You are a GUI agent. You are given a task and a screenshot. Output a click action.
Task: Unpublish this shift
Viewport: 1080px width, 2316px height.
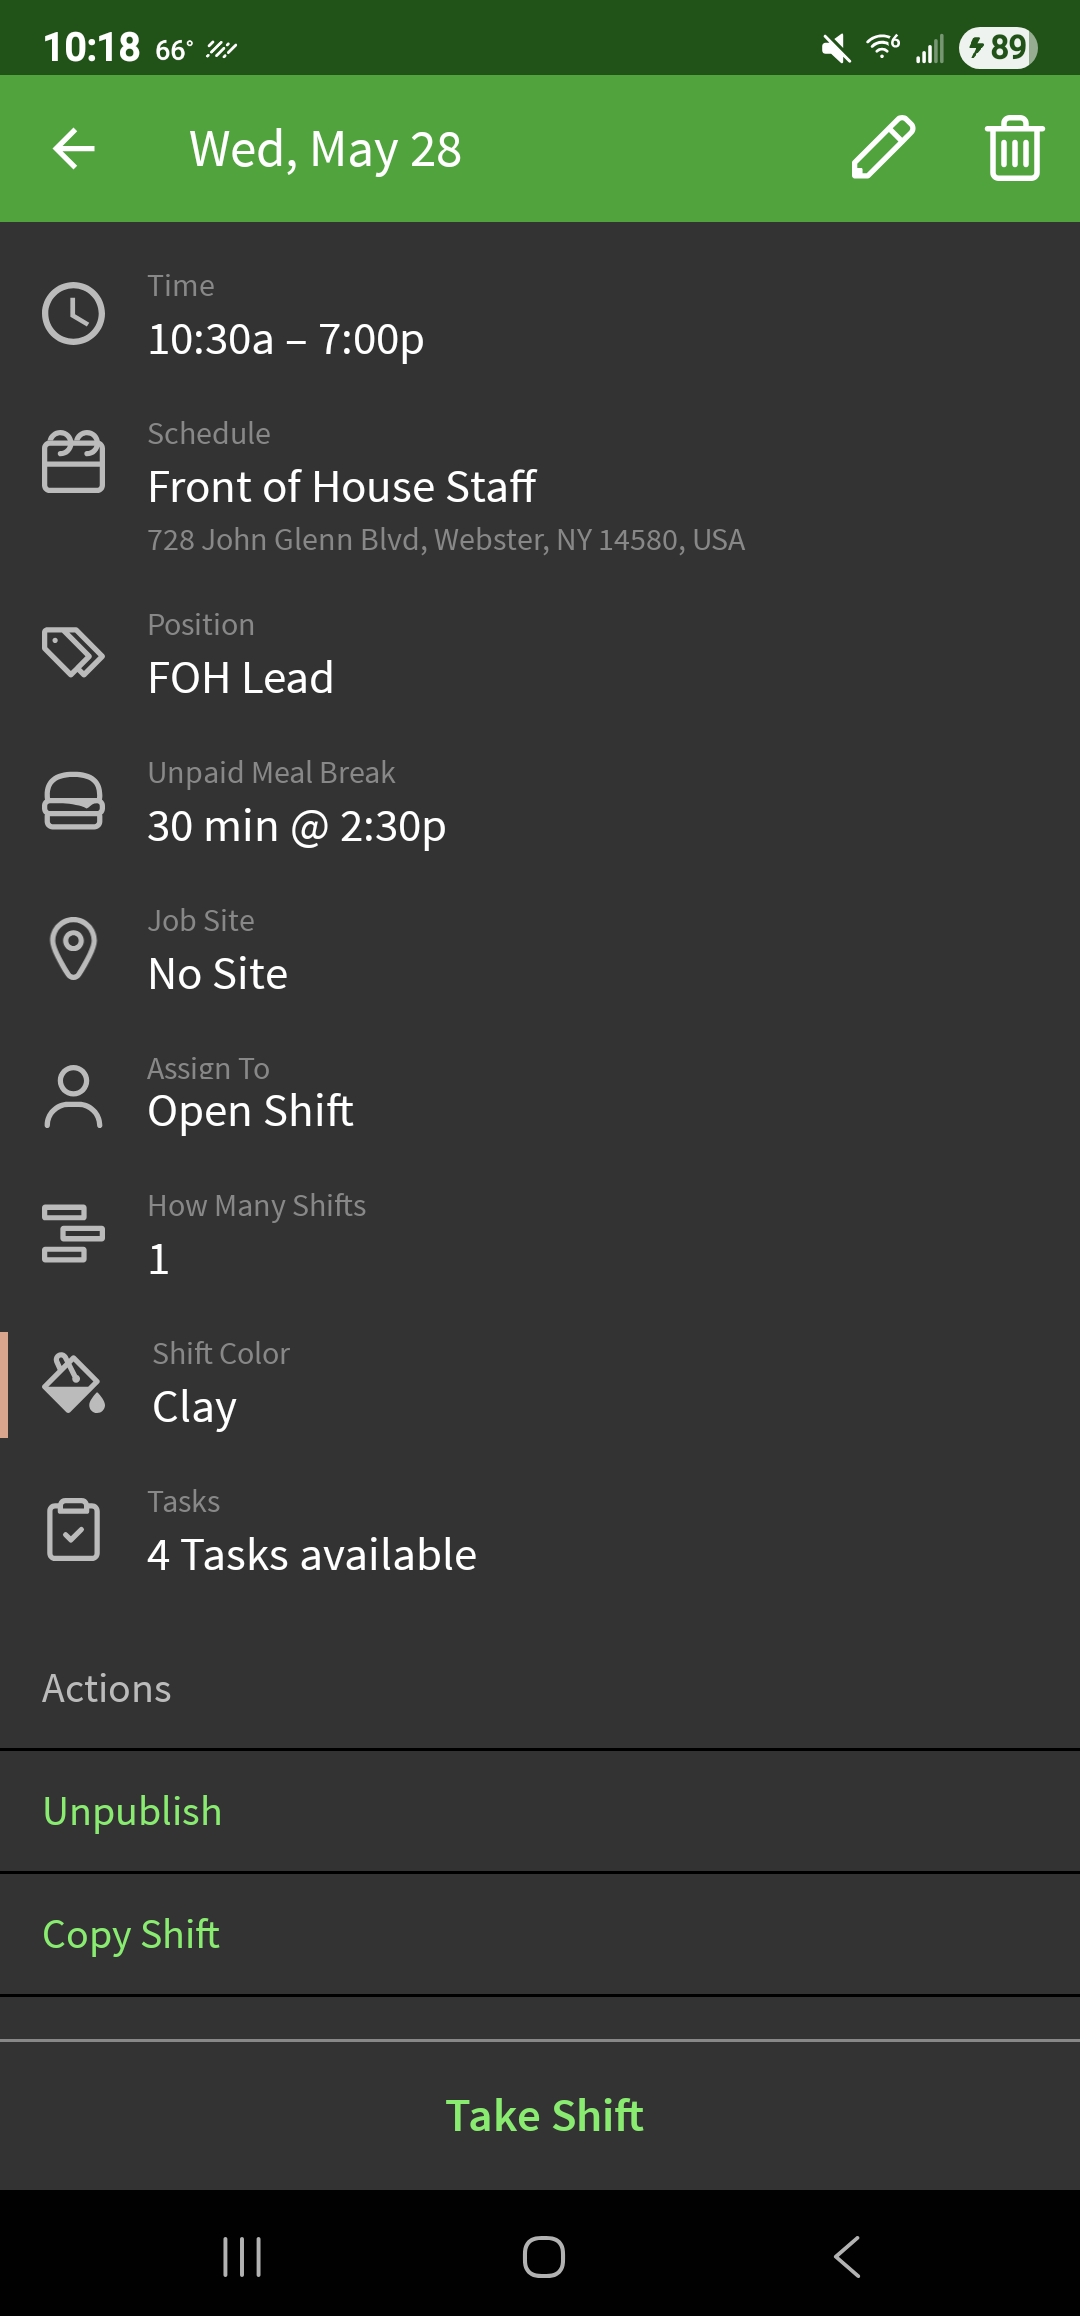pos(131,1810)
